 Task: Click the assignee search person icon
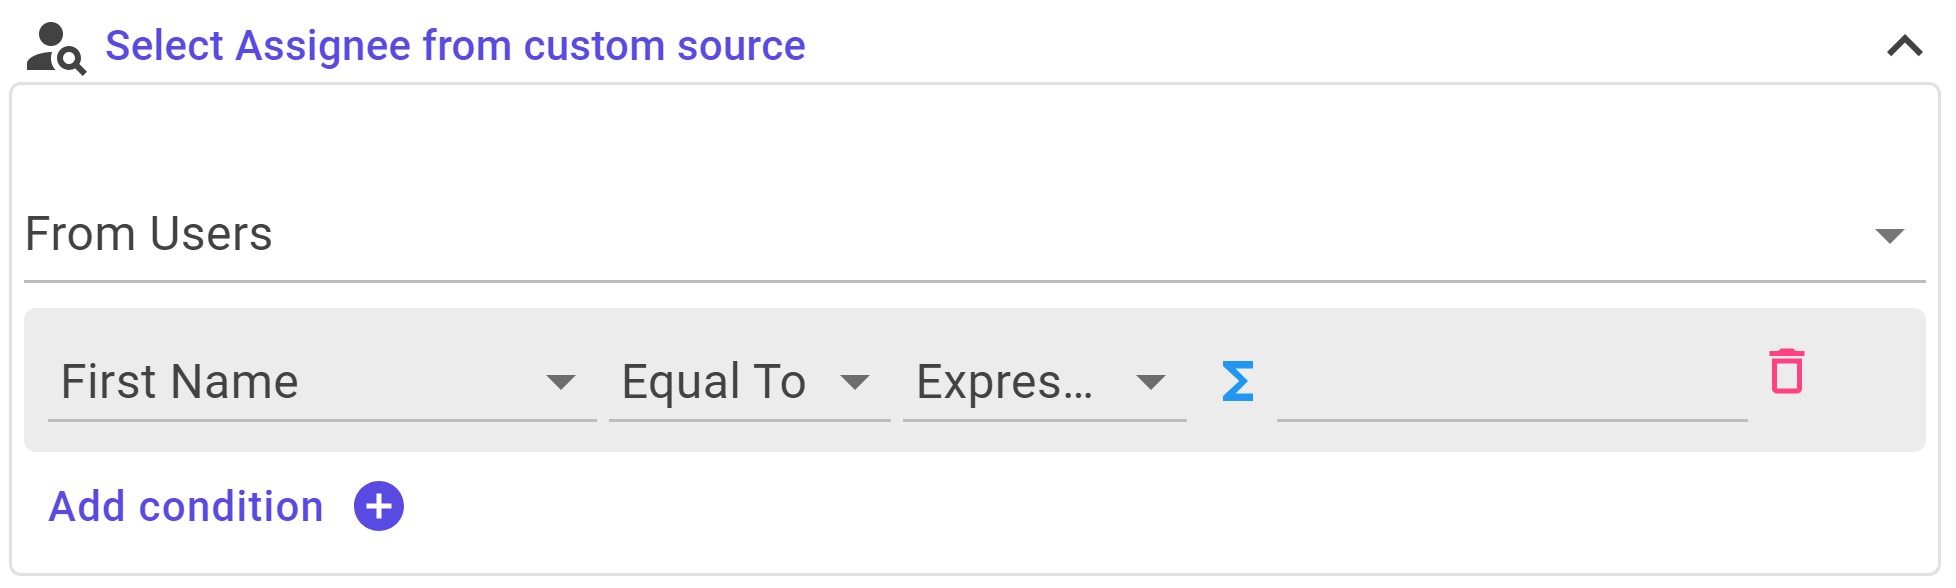tap(56, 48)
